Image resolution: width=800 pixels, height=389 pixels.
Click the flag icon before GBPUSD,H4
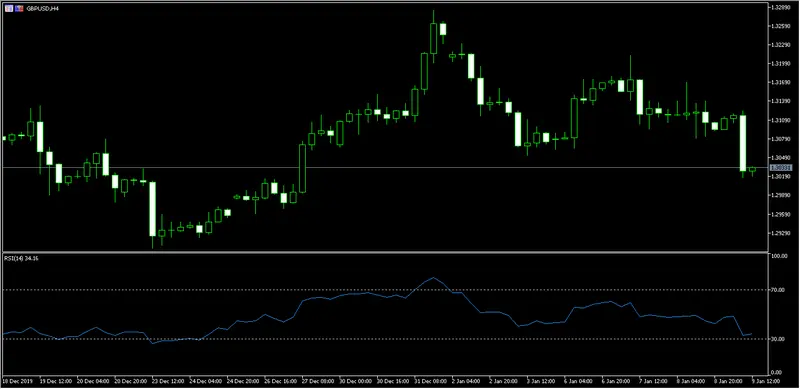[x=19, y=9]
